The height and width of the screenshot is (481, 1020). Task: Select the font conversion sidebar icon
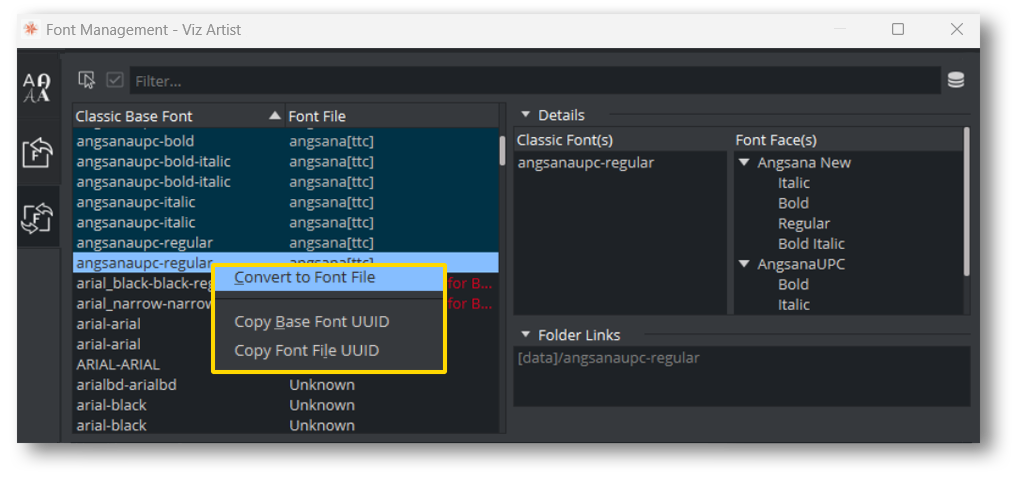(x=37, y=217)
